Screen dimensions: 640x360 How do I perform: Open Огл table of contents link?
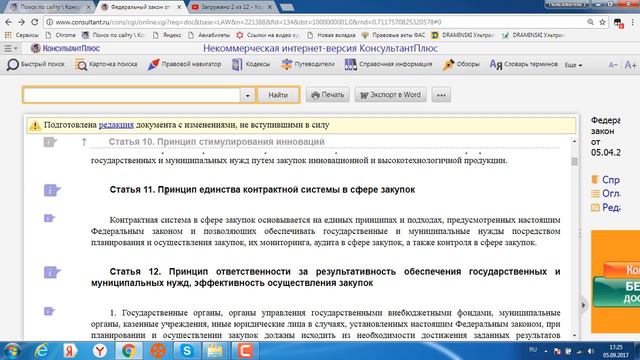pos(606,193)
